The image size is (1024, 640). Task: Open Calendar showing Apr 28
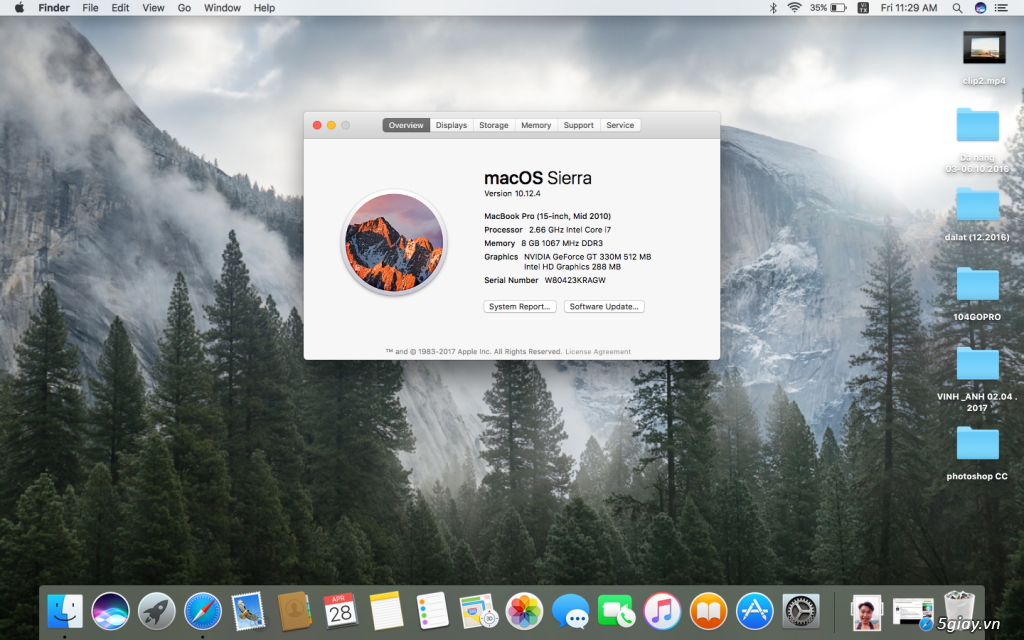point(340,611)
